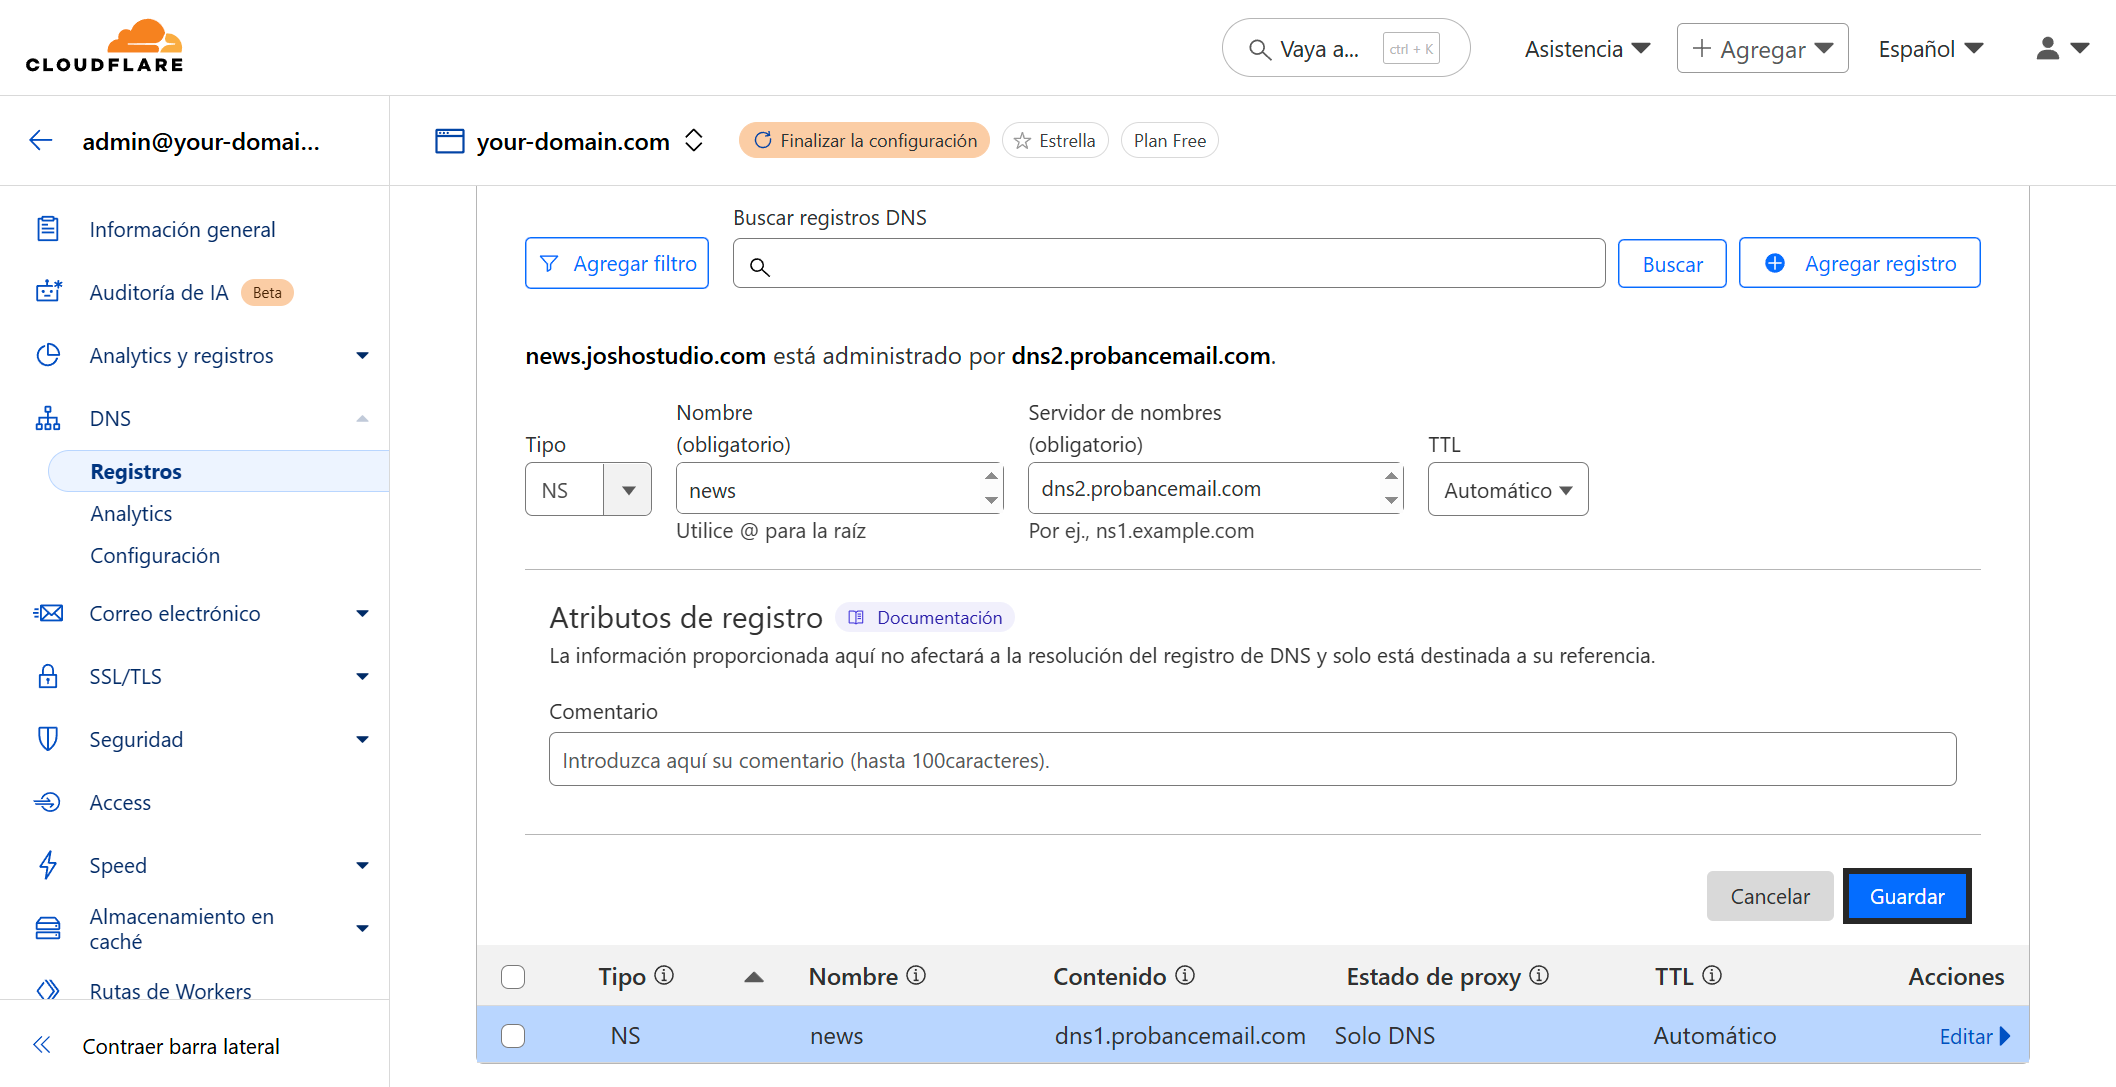Image resolution: width=2116 pixels, height=1087 pixels.
Task: Click the Rutas de Workers icon
Action: pyautogui.click(x=48, y=990)
